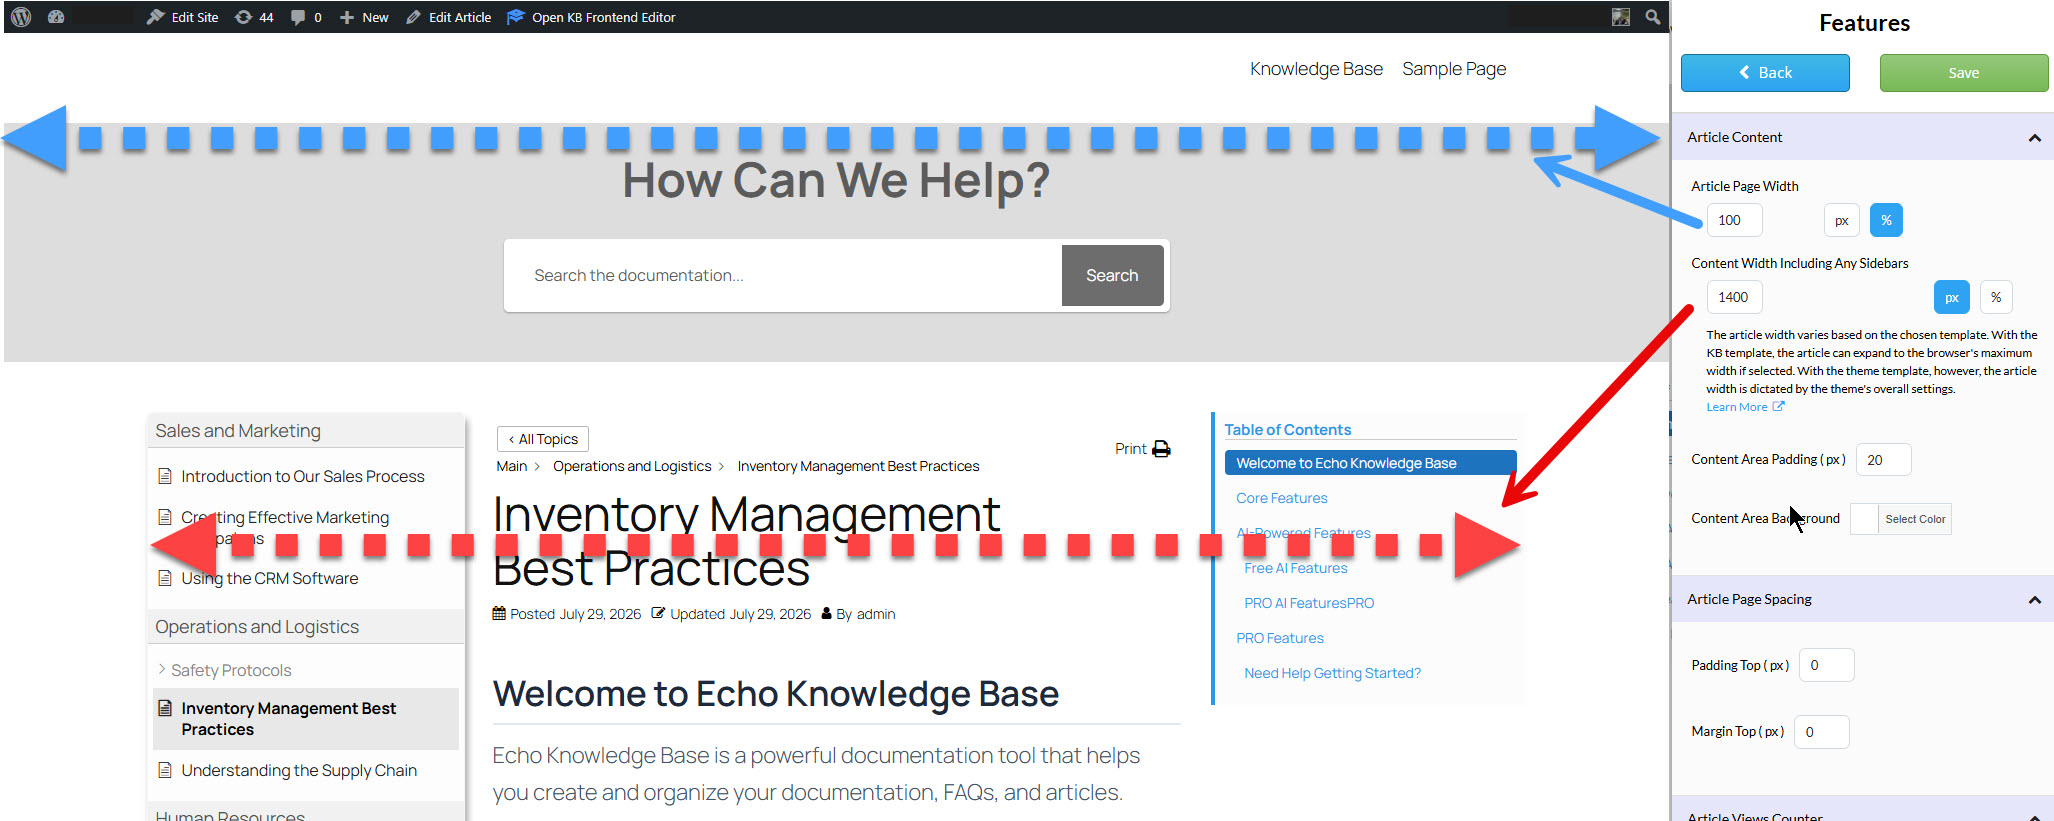Jump to Need Help Getting Started?
This screenshot has width=2054, height=821.
point(1332,673)
